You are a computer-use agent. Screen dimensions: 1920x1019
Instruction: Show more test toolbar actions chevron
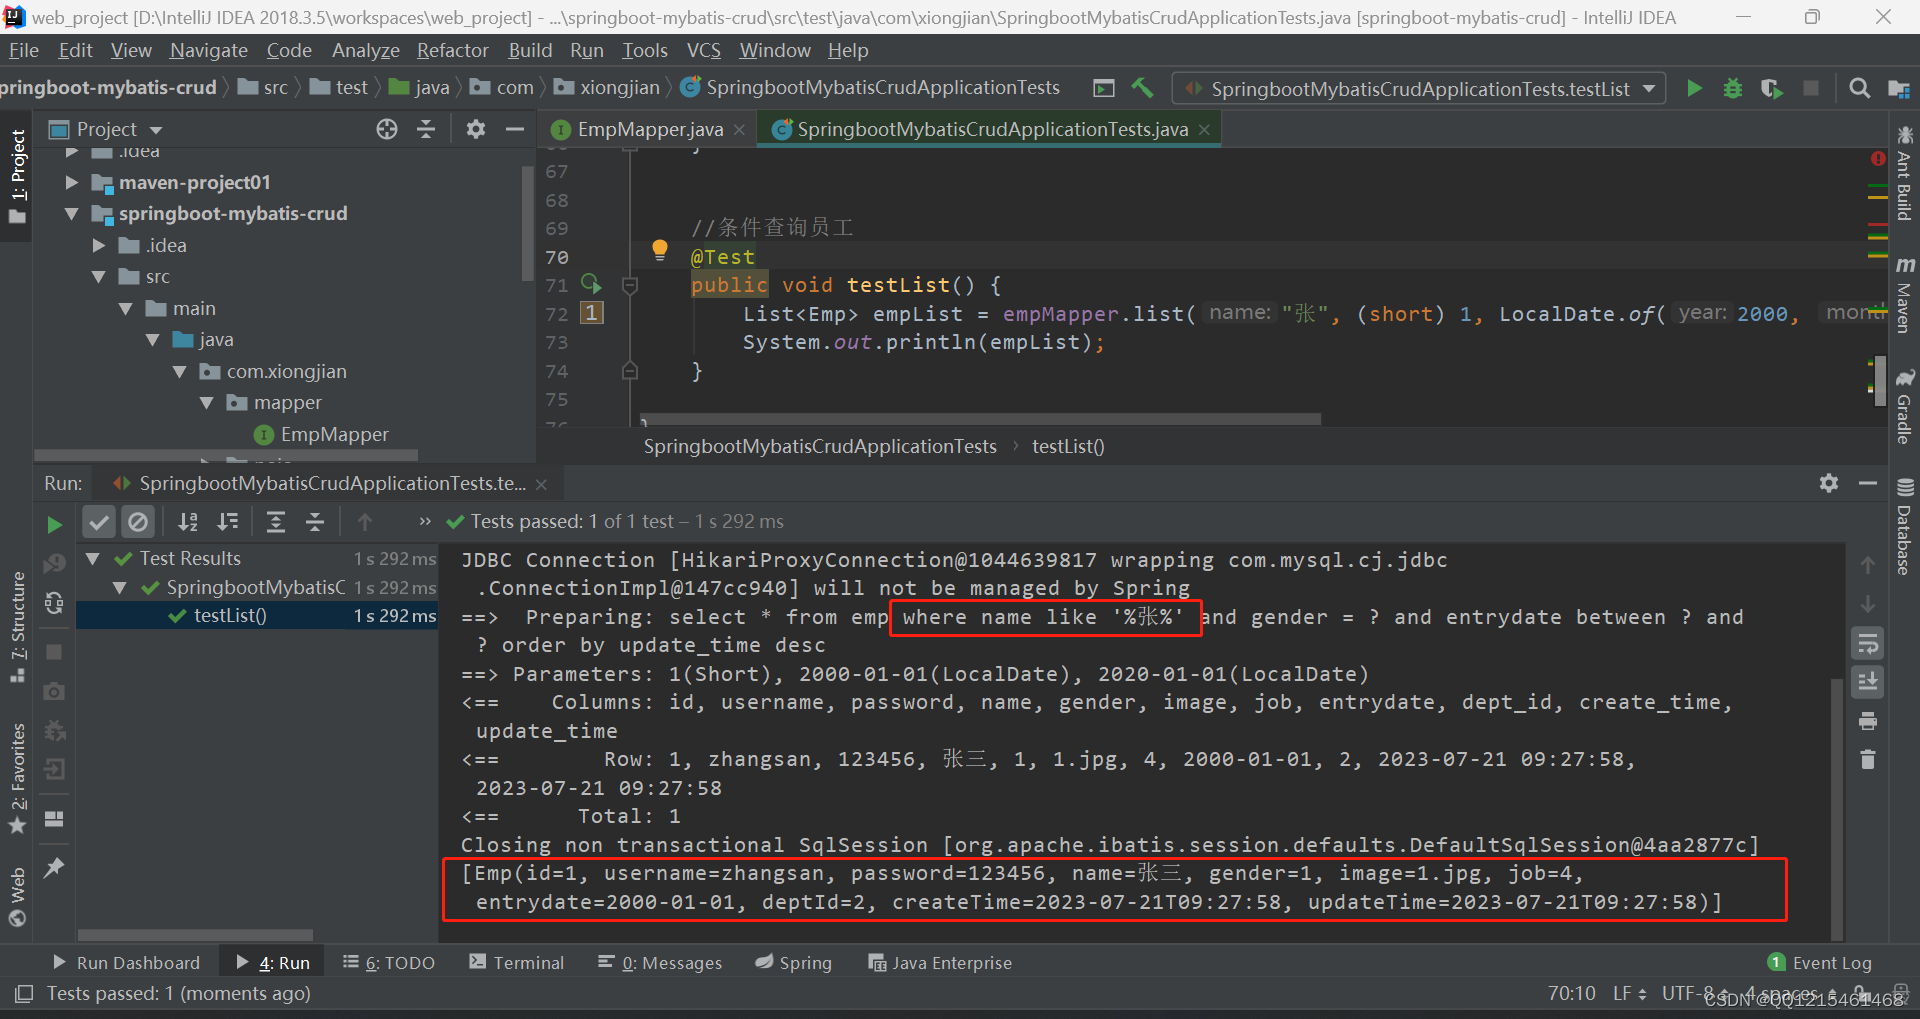coord(425,521)
